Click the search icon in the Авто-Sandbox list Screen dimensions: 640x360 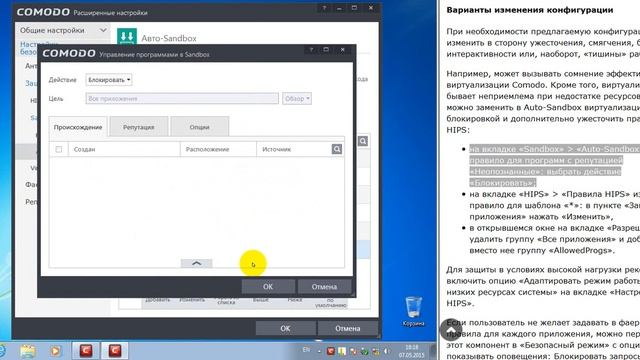[363, 141]
